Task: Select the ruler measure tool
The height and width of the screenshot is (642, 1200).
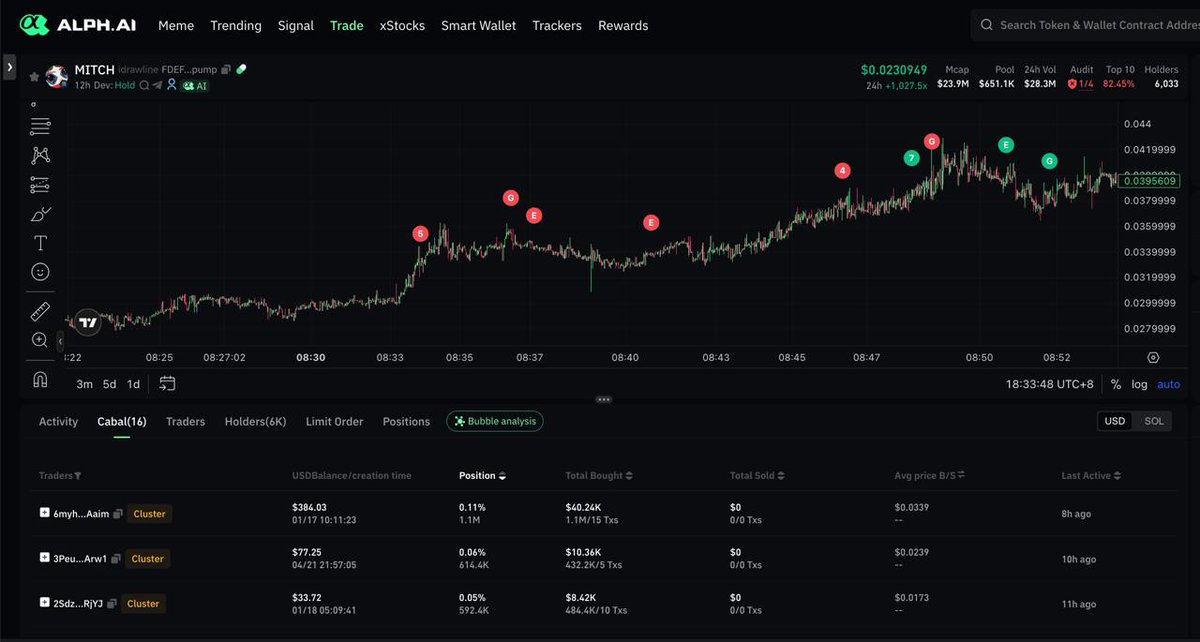Action: tap(40, 311)
